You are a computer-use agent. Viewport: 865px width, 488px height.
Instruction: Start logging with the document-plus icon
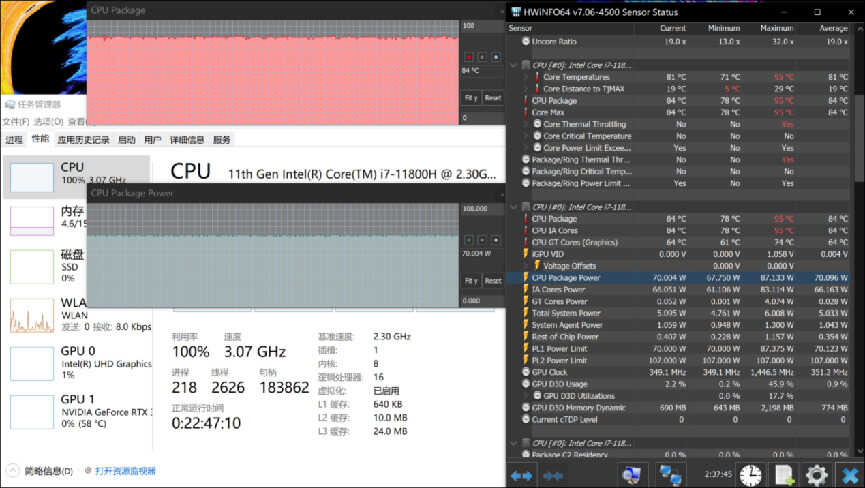click(x=784, y=475)
